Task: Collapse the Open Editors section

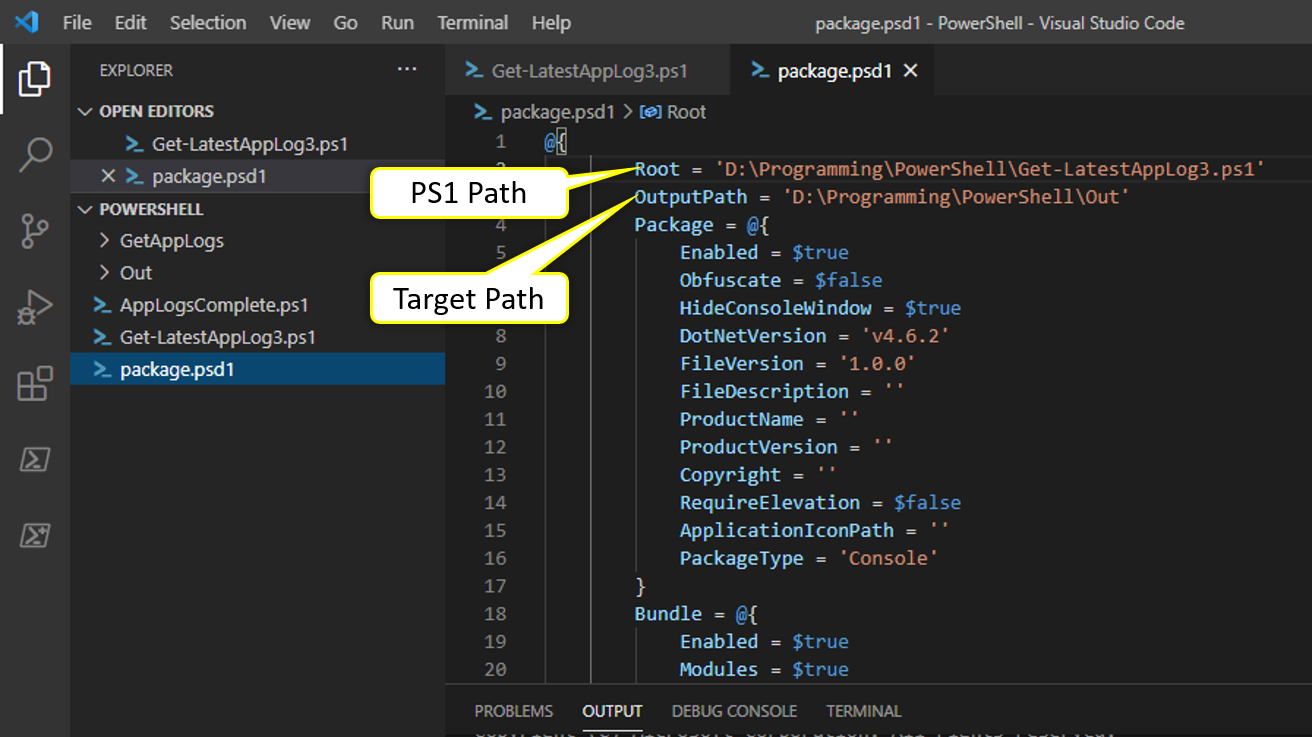Action: click(x=85, y=111)
